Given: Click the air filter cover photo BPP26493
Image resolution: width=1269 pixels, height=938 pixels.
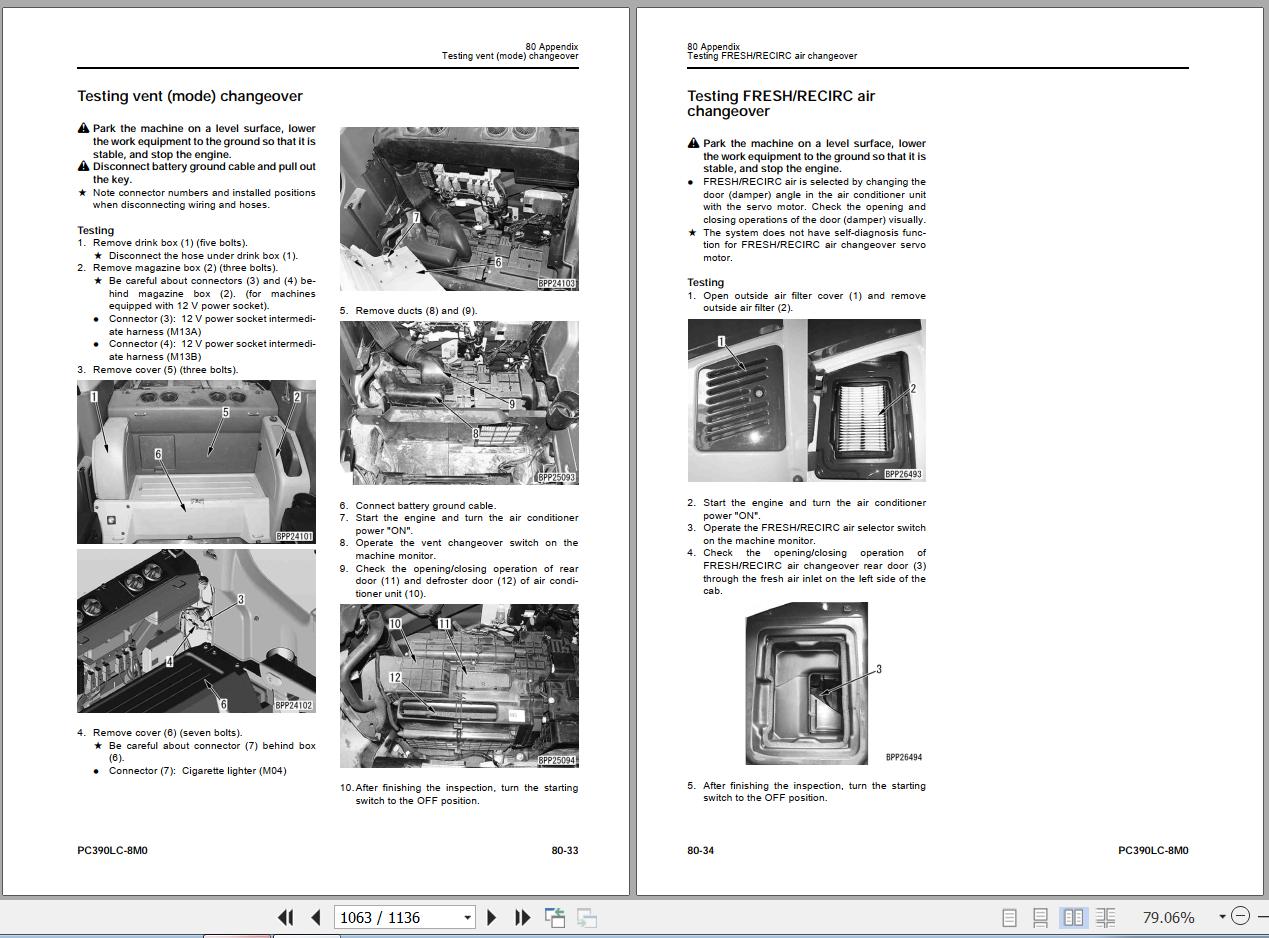Looking at the screenshot, I should tap(806, 400).
